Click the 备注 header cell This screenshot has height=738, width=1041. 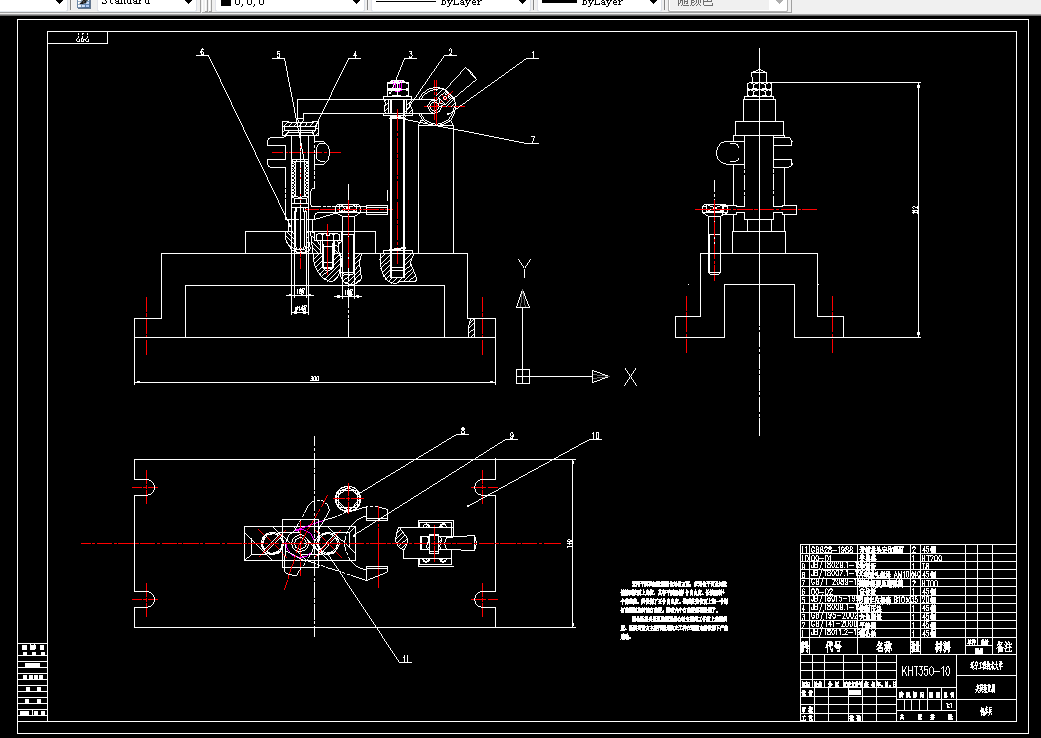pyautogui.click(x=1004, y=646)
